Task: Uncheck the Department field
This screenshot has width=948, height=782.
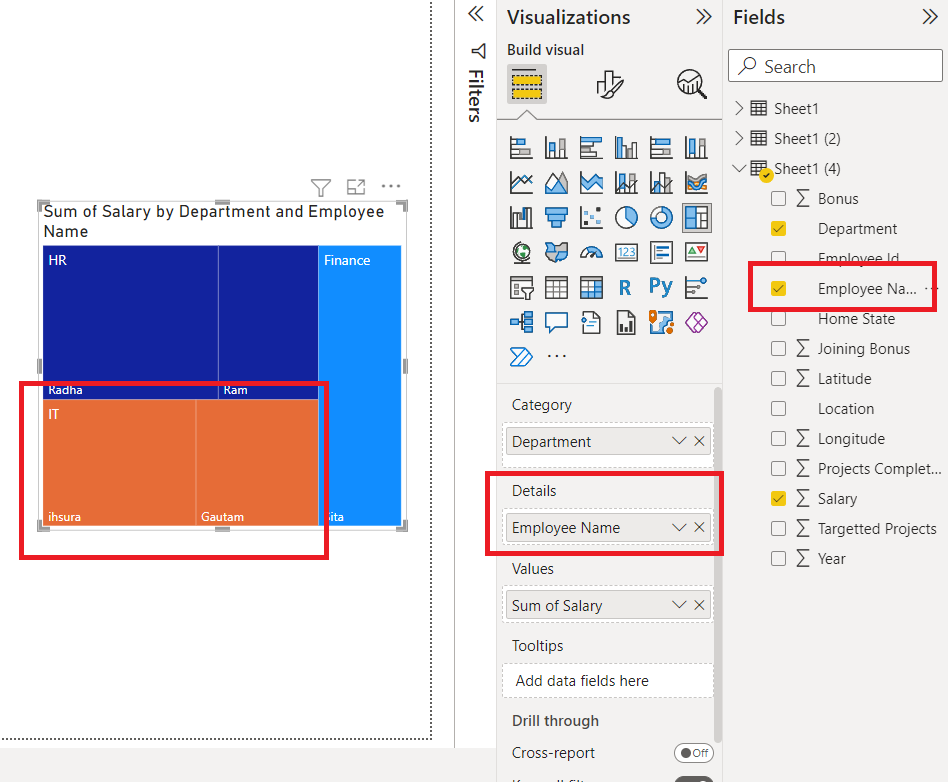Action: coord(779,229)
